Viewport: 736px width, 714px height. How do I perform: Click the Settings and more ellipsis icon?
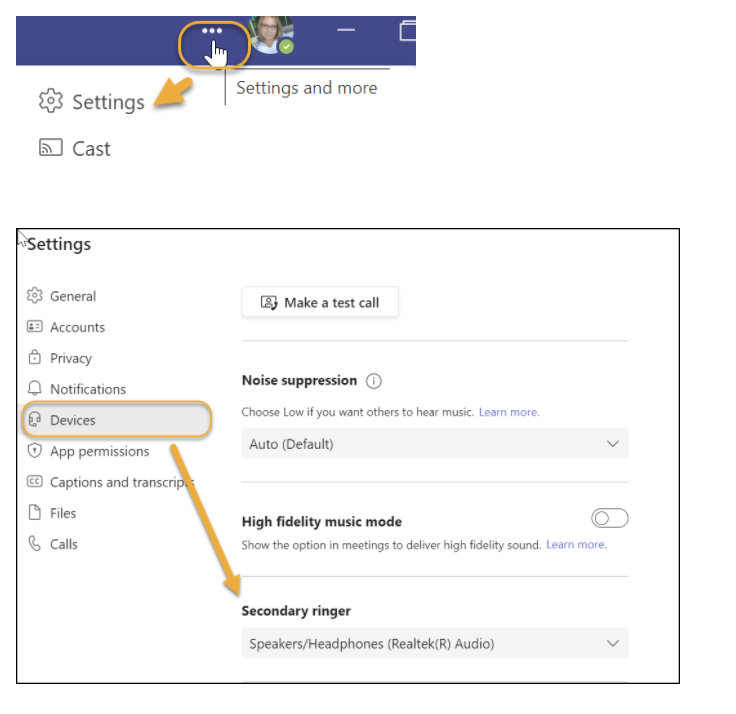point(212,31)
